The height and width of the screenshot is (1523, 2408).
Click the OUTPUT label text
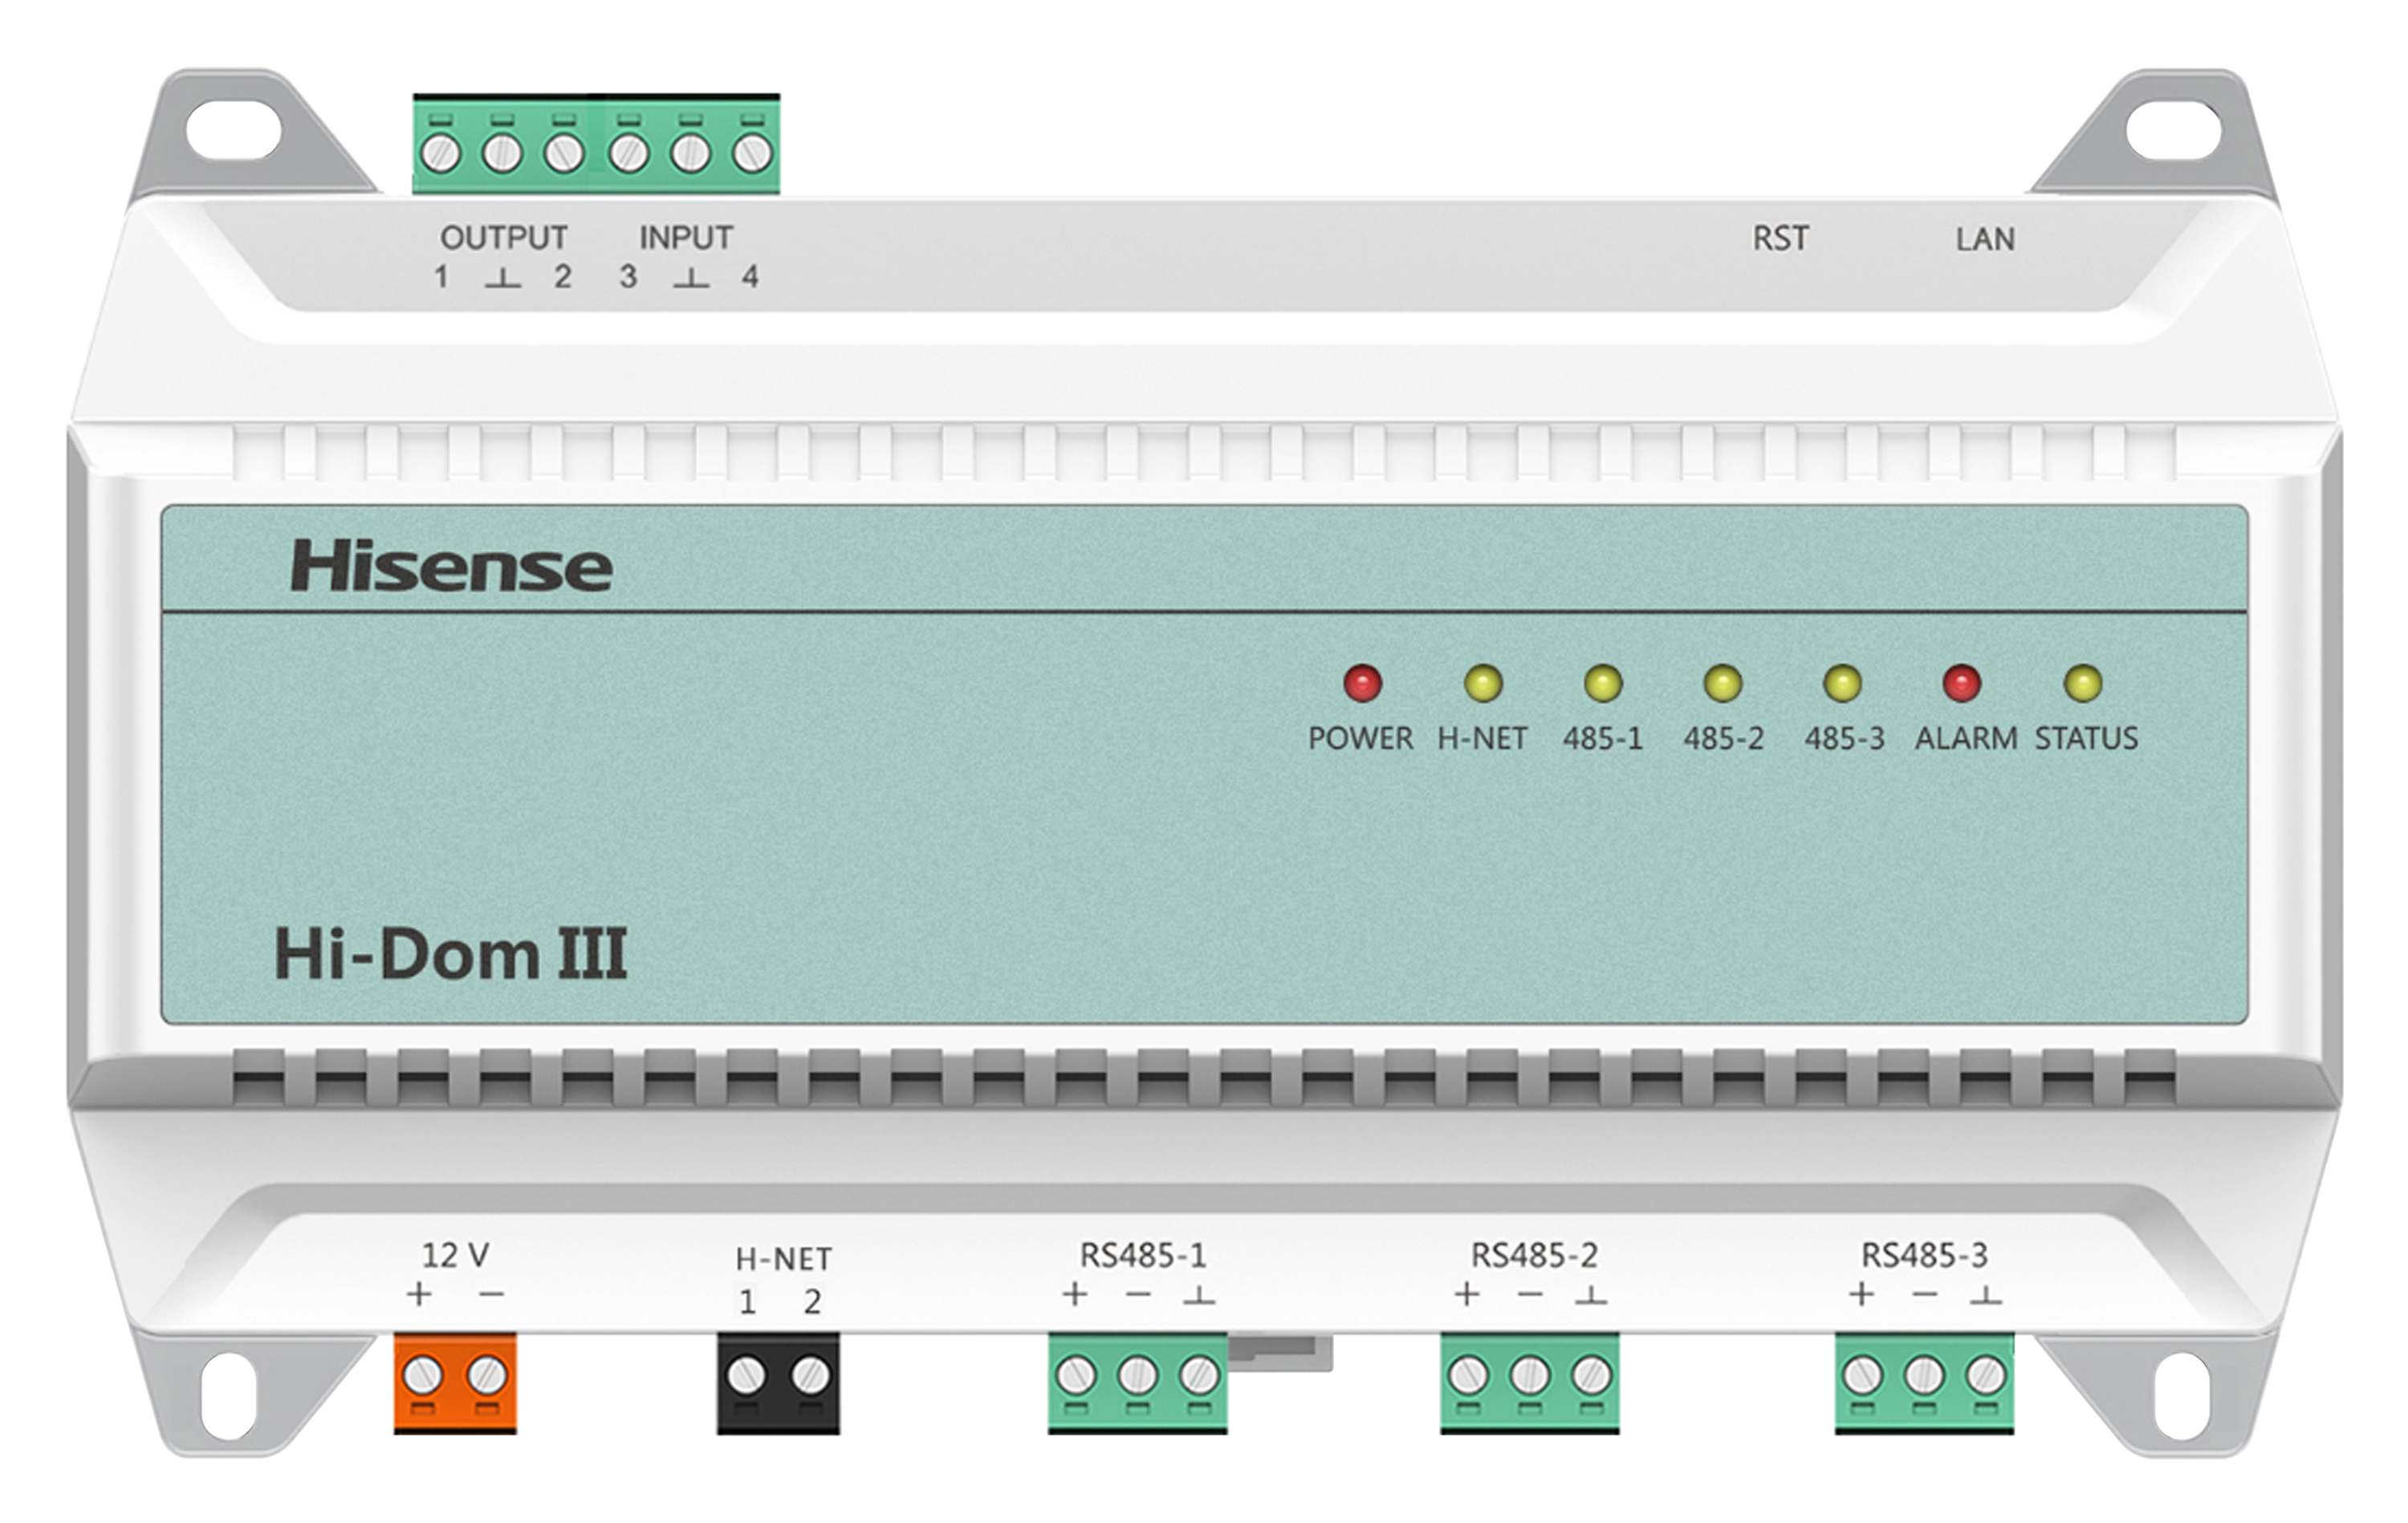click(x=504, y=238)
